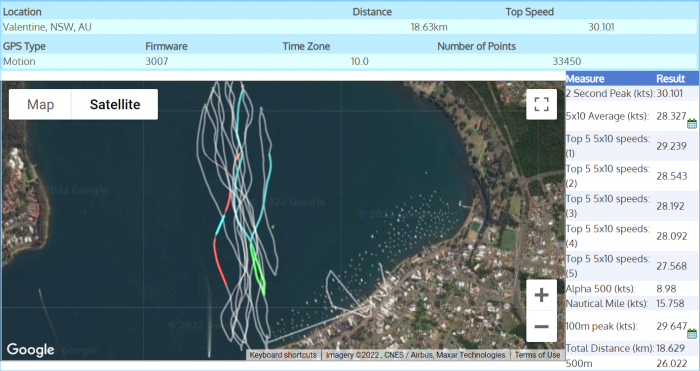Image resolution: width=700 pixels, height=371 pixels.
Task: Select the lower red track segment
Action: pos(219,263)
